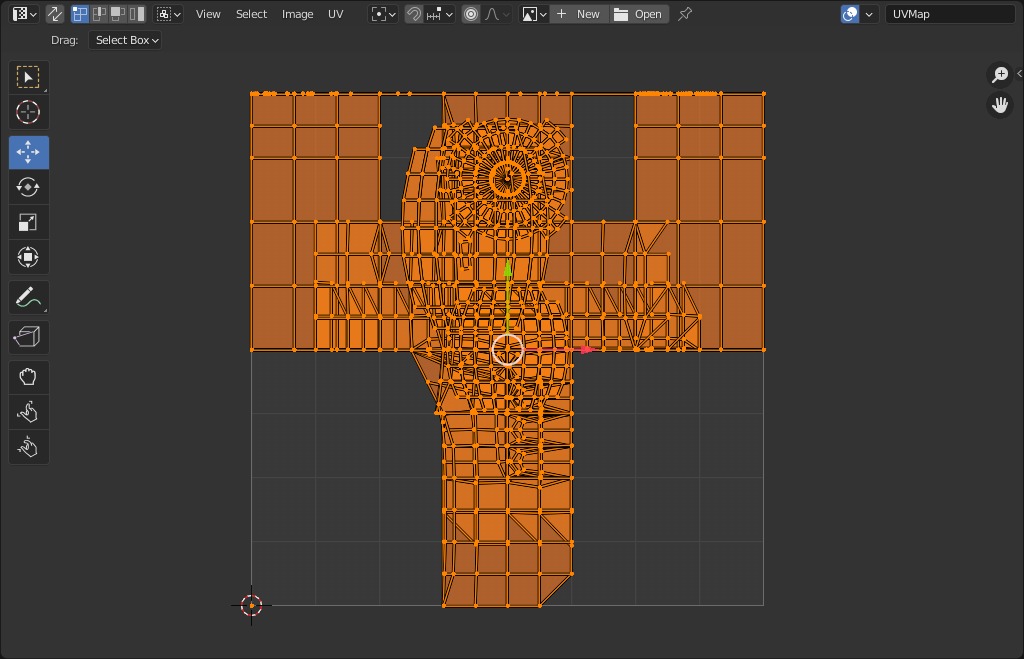Switch to edge selection mode

point(99,14)
